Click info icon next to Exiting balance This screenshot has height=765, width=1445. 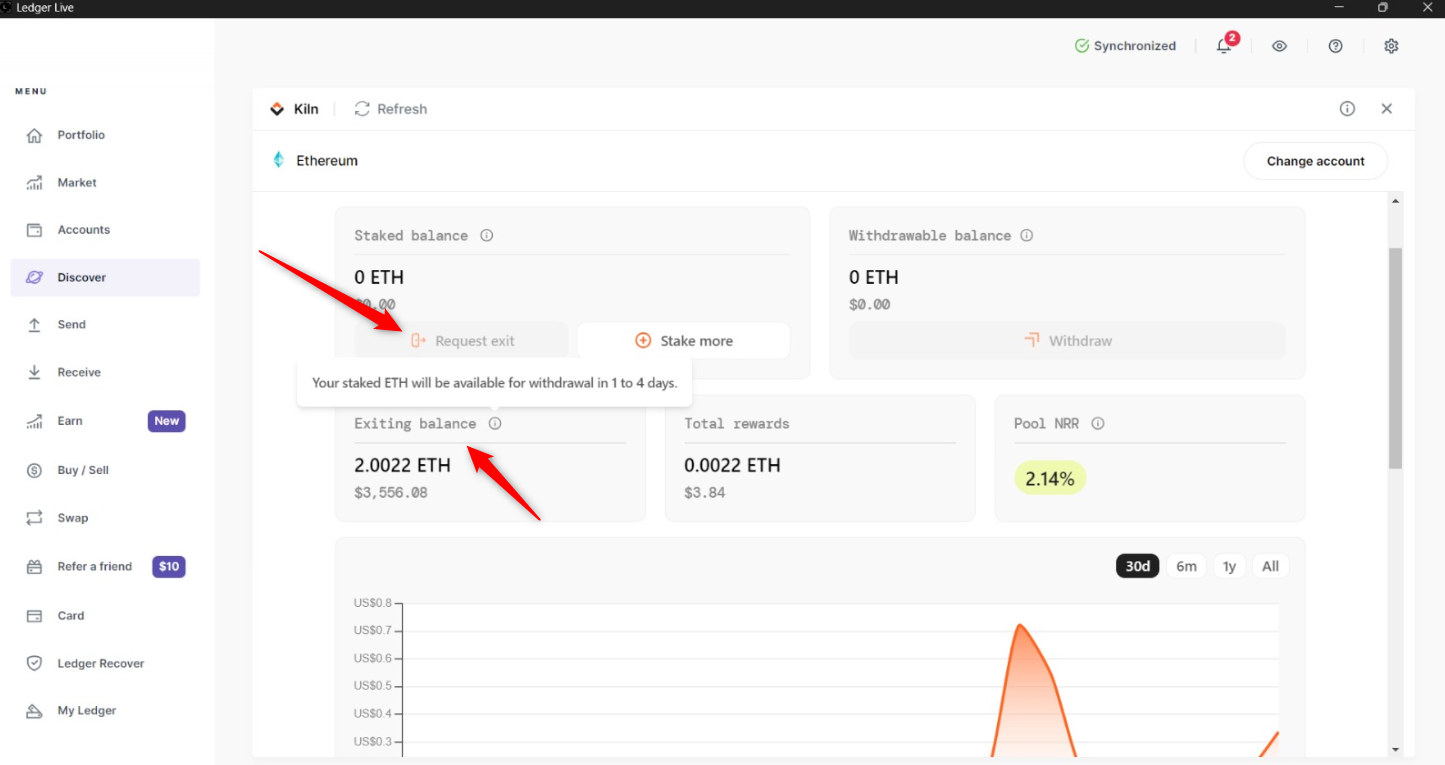[495, 424]
